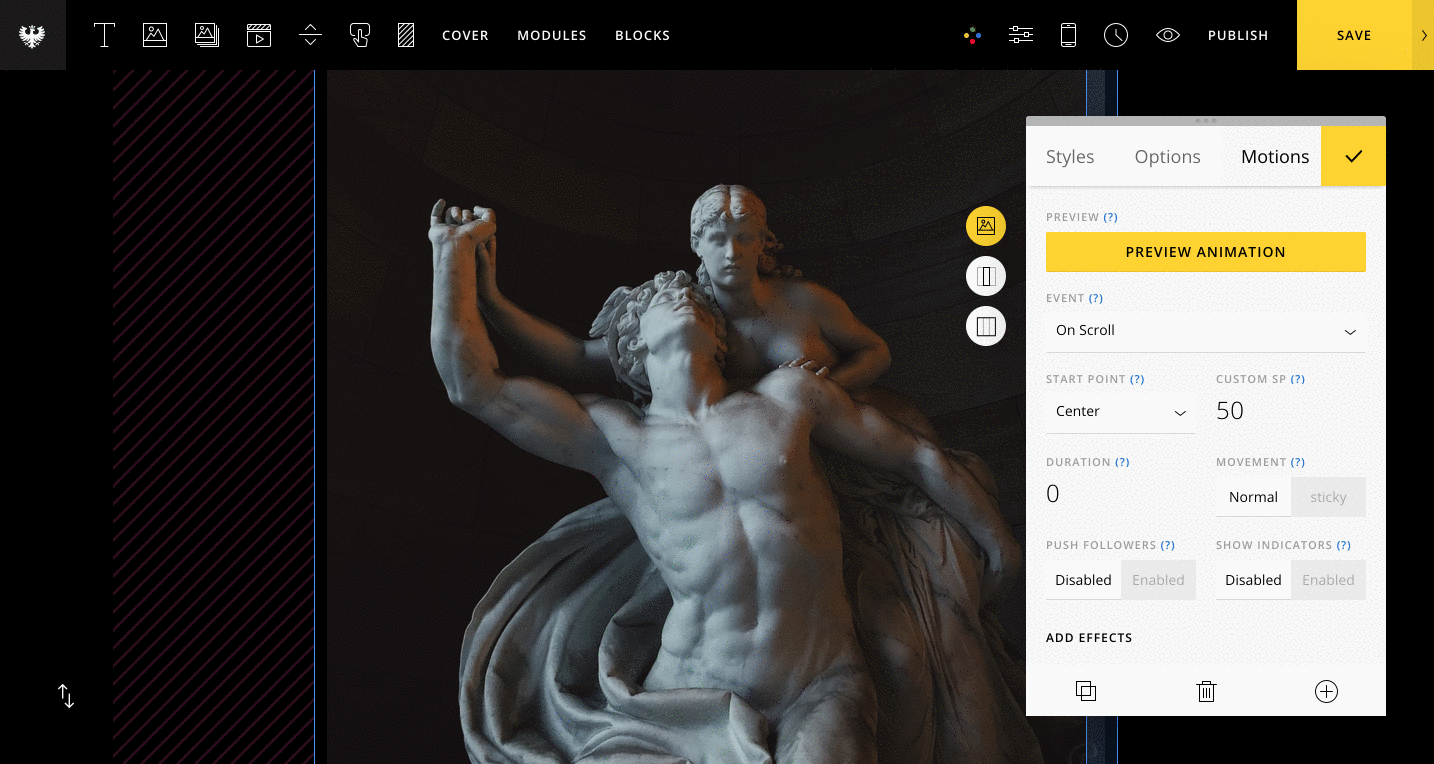Enable Push Followers
This screenshot has height=764, width=1434.
(x=1158, y=580)
